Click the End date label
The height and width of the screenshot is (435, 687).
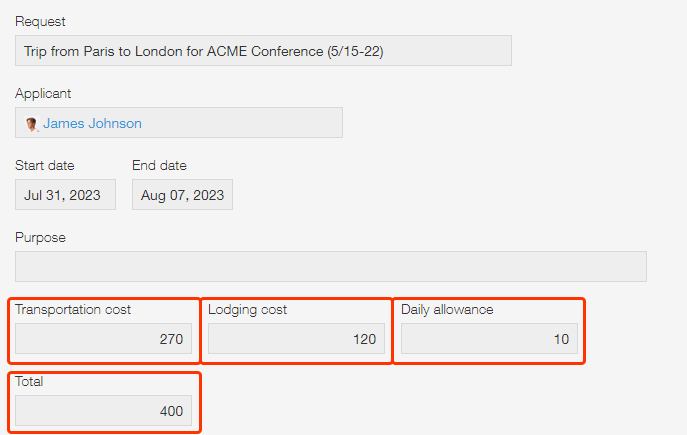coord(159,165)
